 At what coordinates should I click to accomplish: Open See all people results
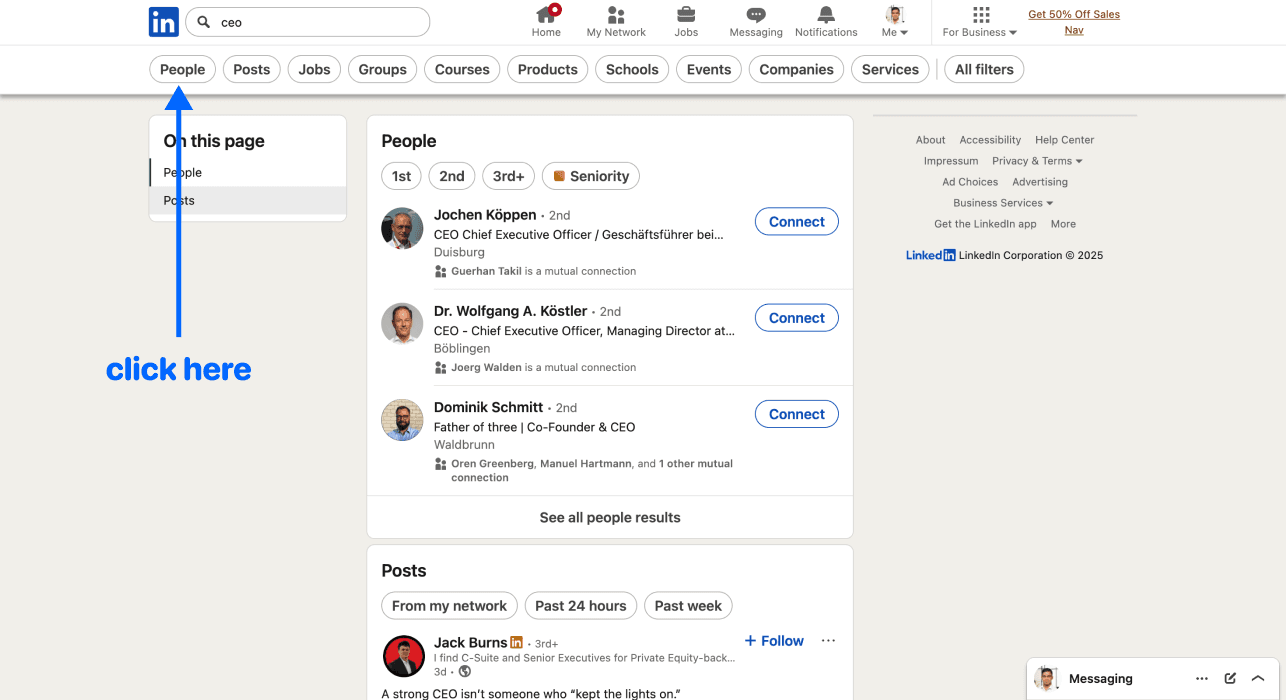tap(610, 517)
